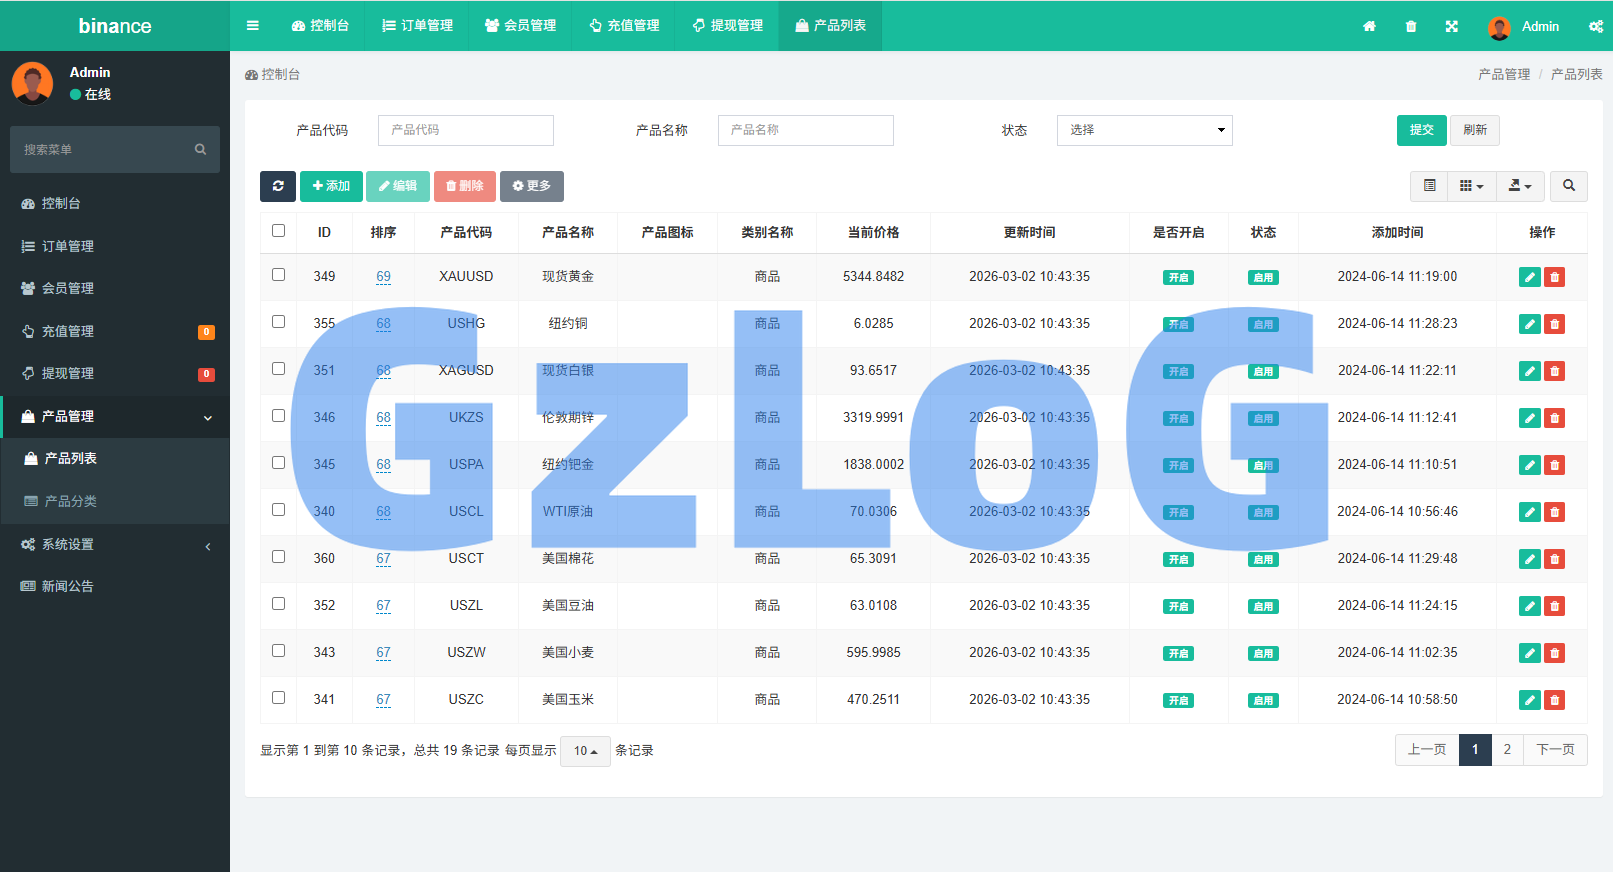
Task: Check the row checkbox for ID 349
Action: pos(278,275)
